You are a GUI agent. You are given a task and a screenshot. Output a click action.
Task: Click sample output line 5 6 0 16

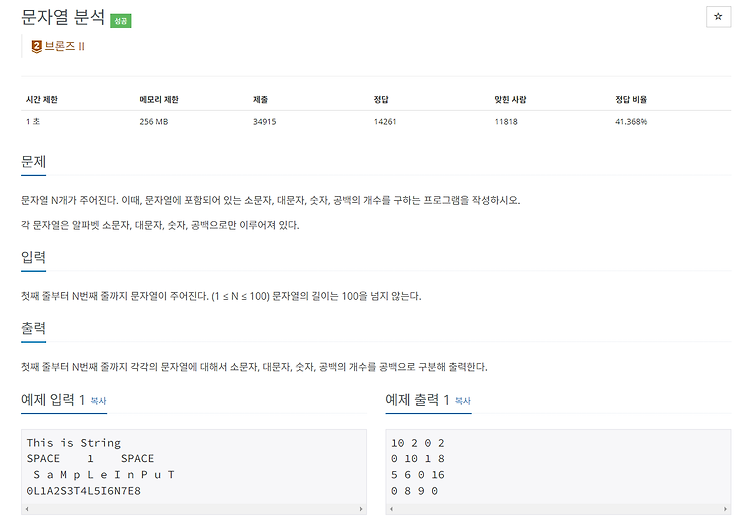(418, 475)
